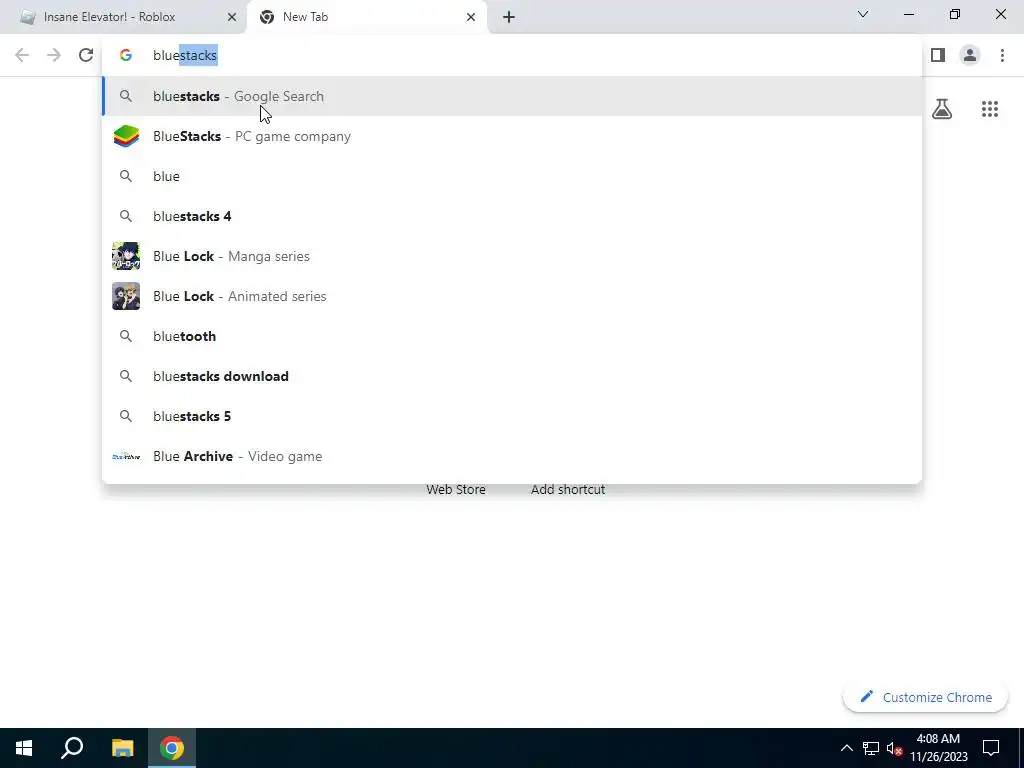Select the 'bluestacks 5' suggestion
This screenshot has height=768, width=1024.
point(512,416)
